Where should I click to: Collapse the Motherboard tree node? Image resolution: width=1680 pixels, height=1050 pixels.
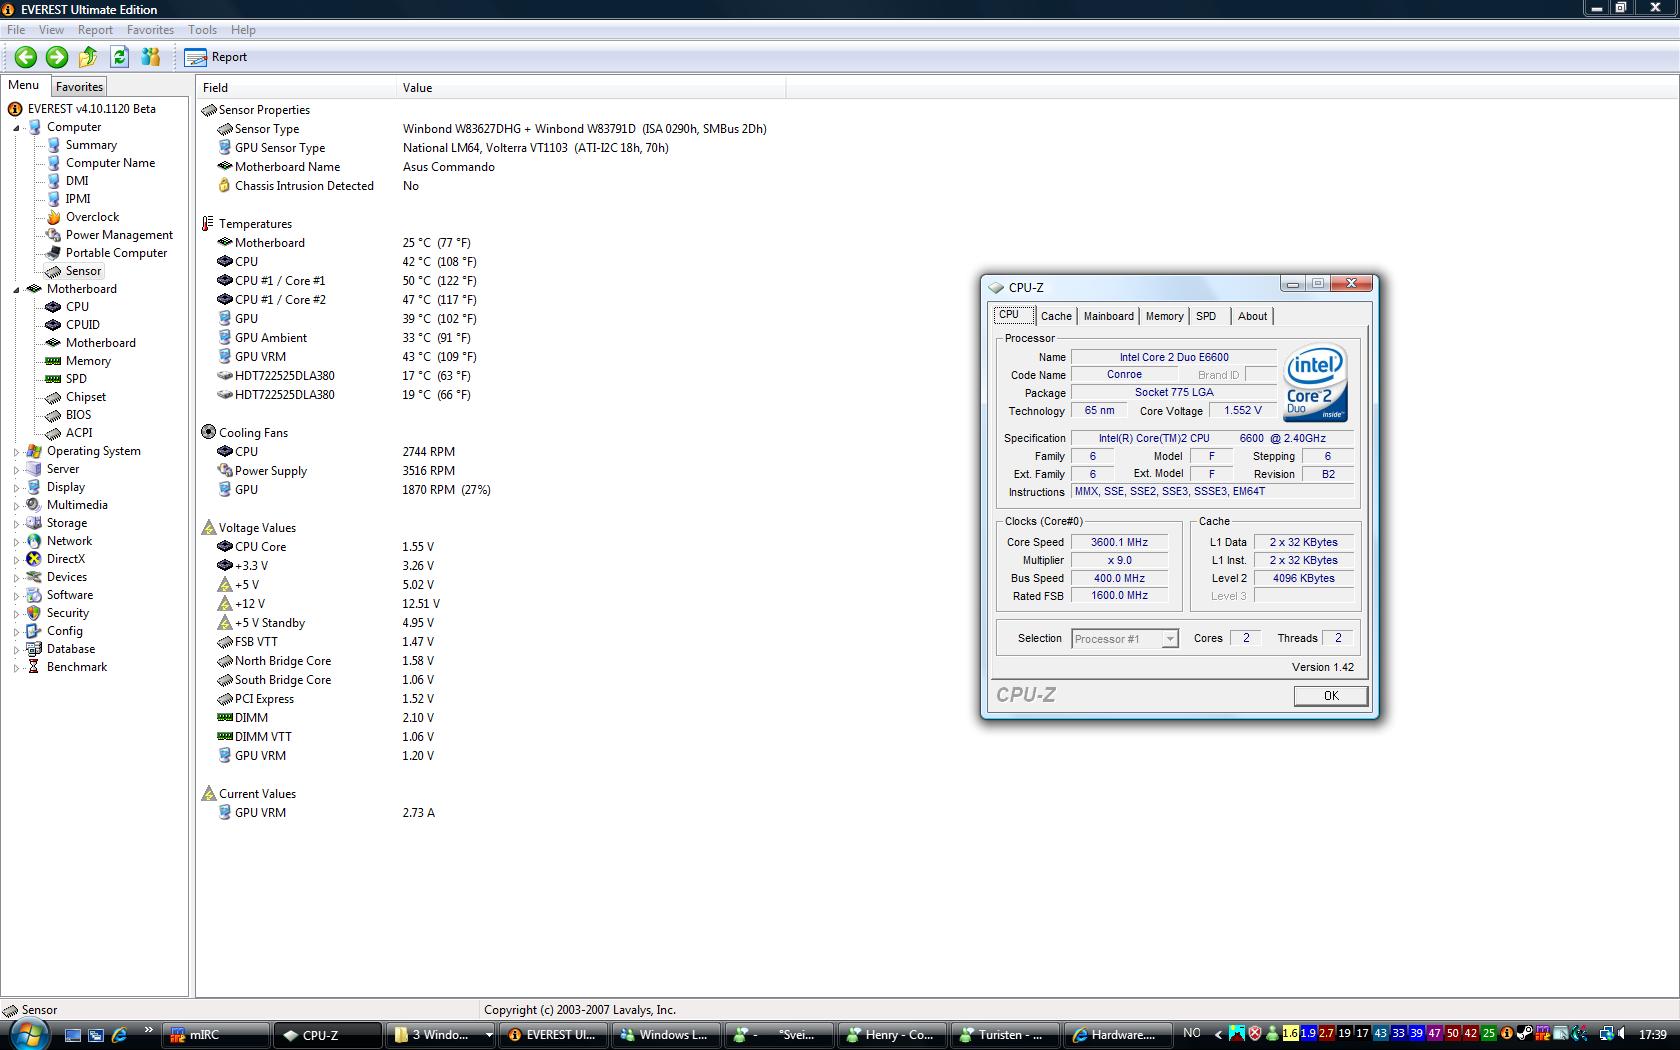coord(16,290)
